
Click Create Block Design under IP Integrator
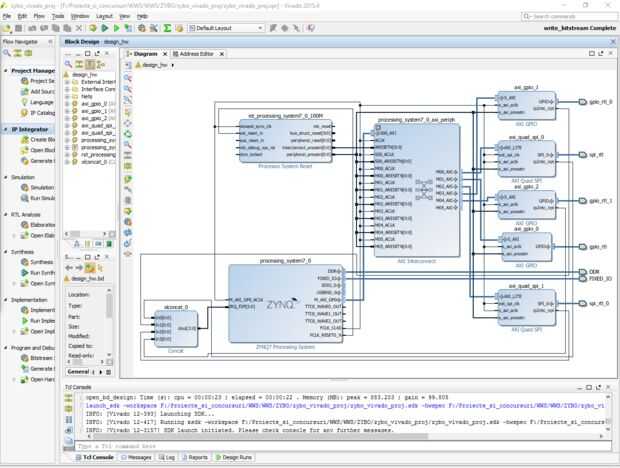pyautogui.click(x=42, y=140)
